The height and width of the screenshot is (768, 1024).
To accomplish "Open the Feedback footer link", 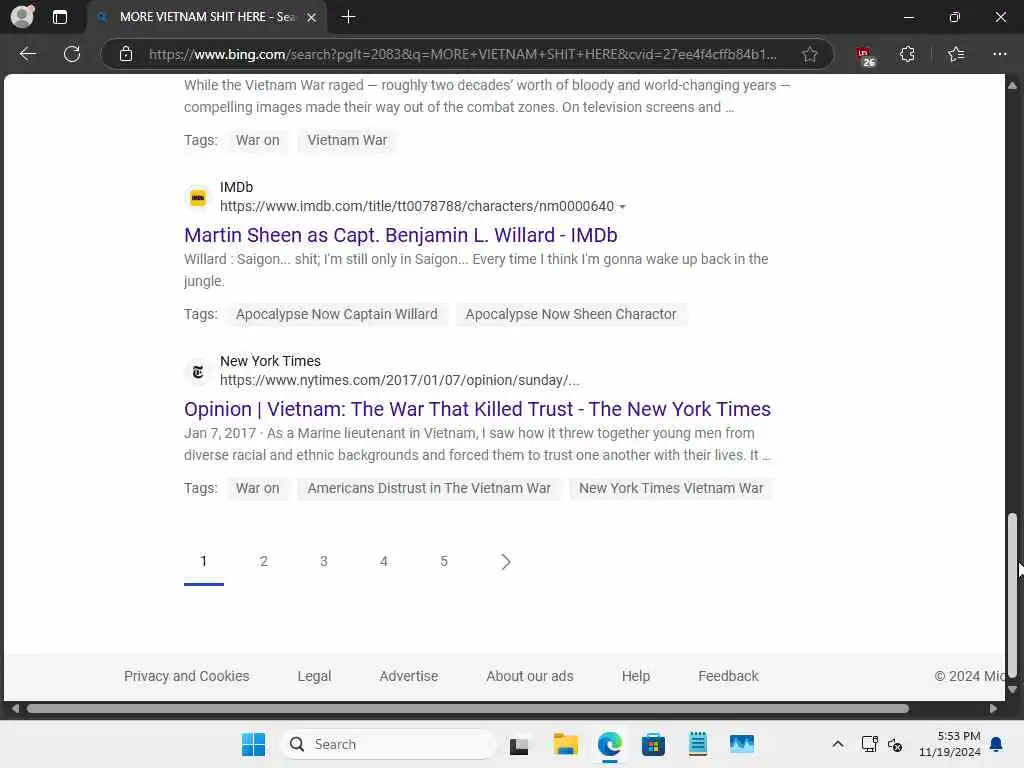I will point(728,677).
